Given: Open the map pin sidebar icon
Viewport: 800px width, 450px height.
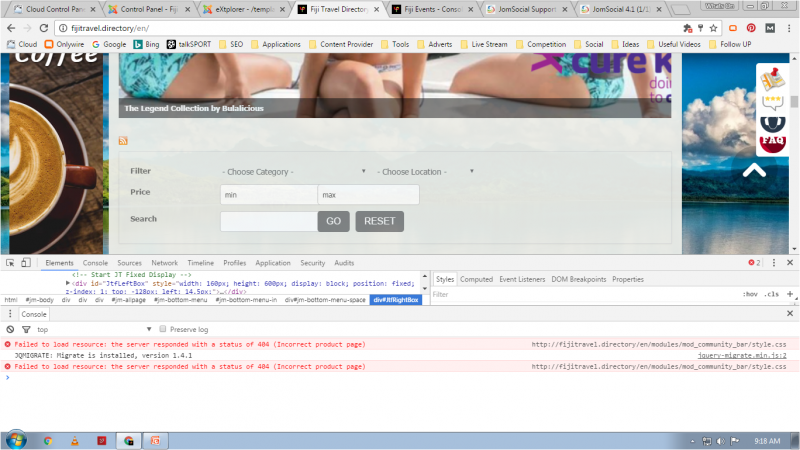Looking at the screenshot, I should [772, 79].
